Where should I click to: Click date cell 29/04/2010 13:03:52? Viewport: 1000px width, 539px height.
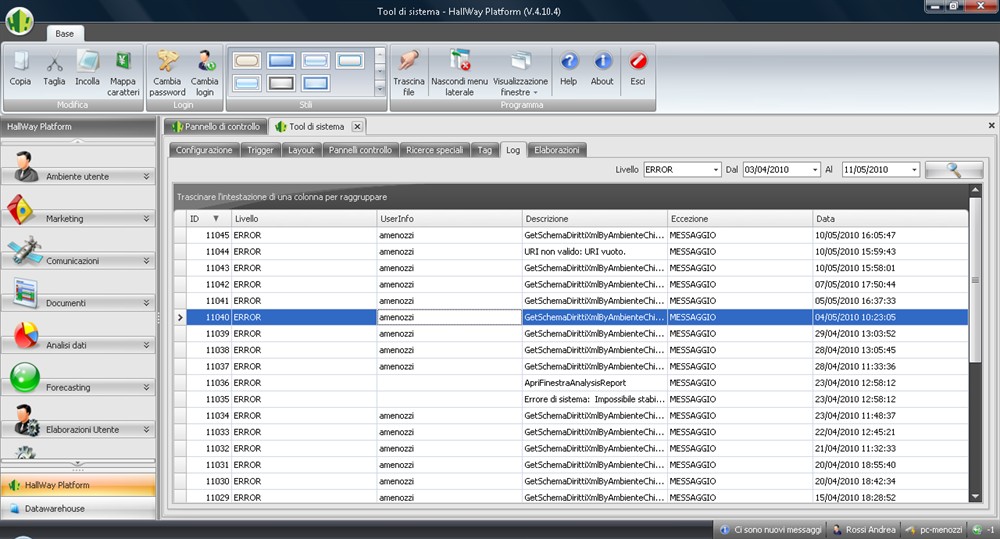click(x=890, y=334)
